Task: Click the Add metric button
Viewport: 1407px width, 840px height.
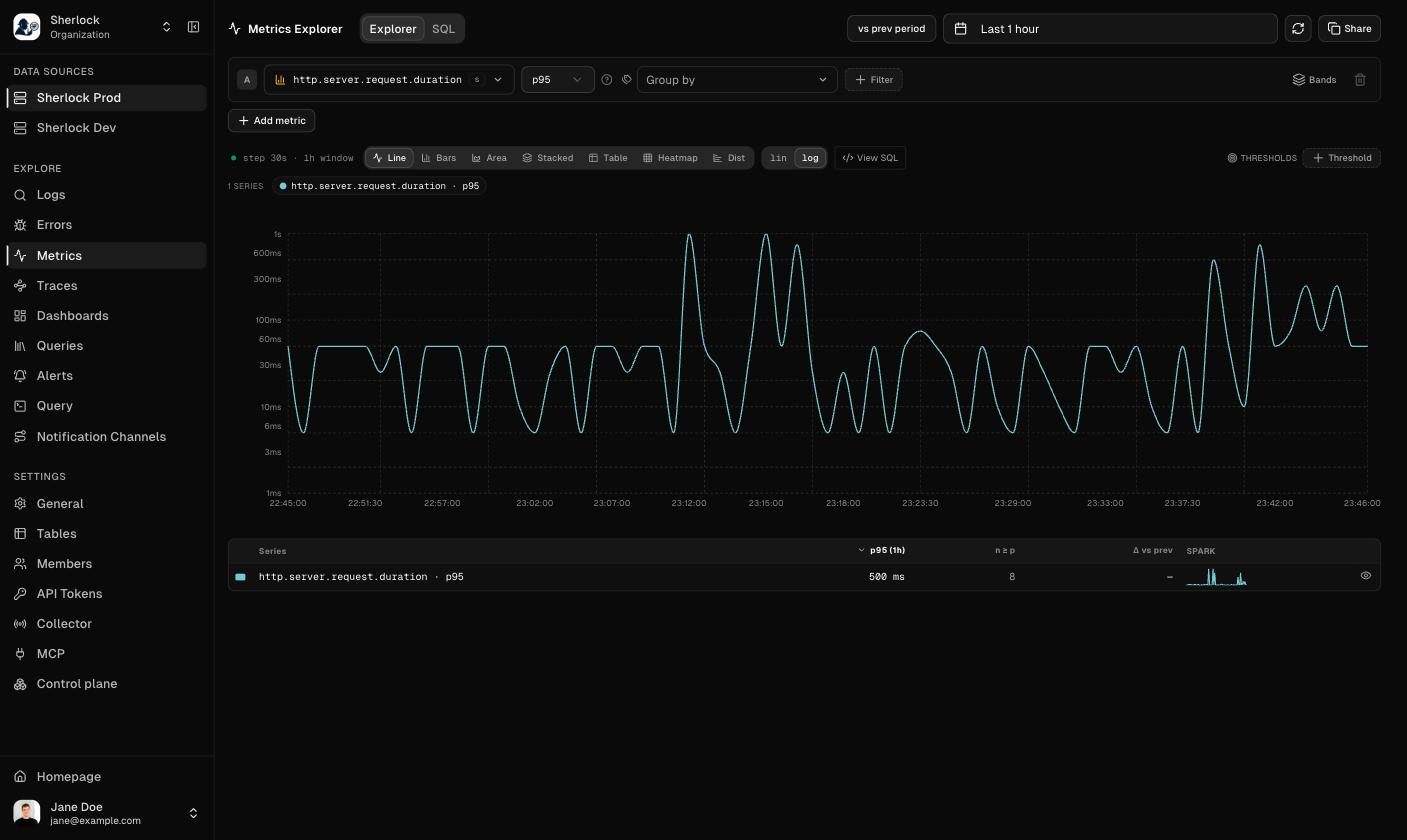Action: pyautogui.click(x=272, y=121)
